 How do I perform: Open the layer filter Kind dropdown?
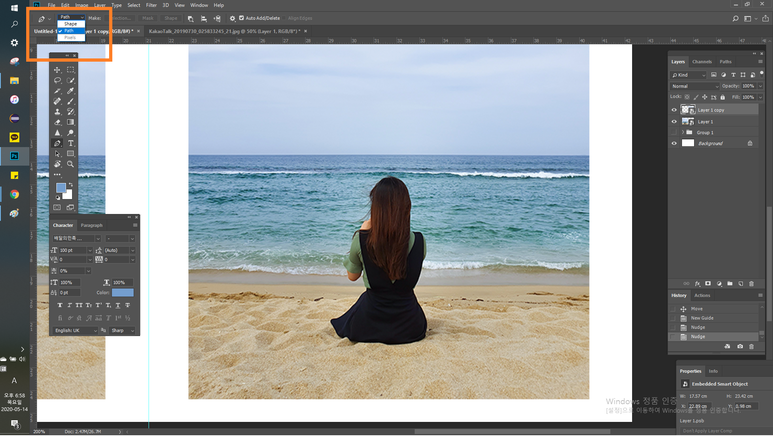pos(688,75)
